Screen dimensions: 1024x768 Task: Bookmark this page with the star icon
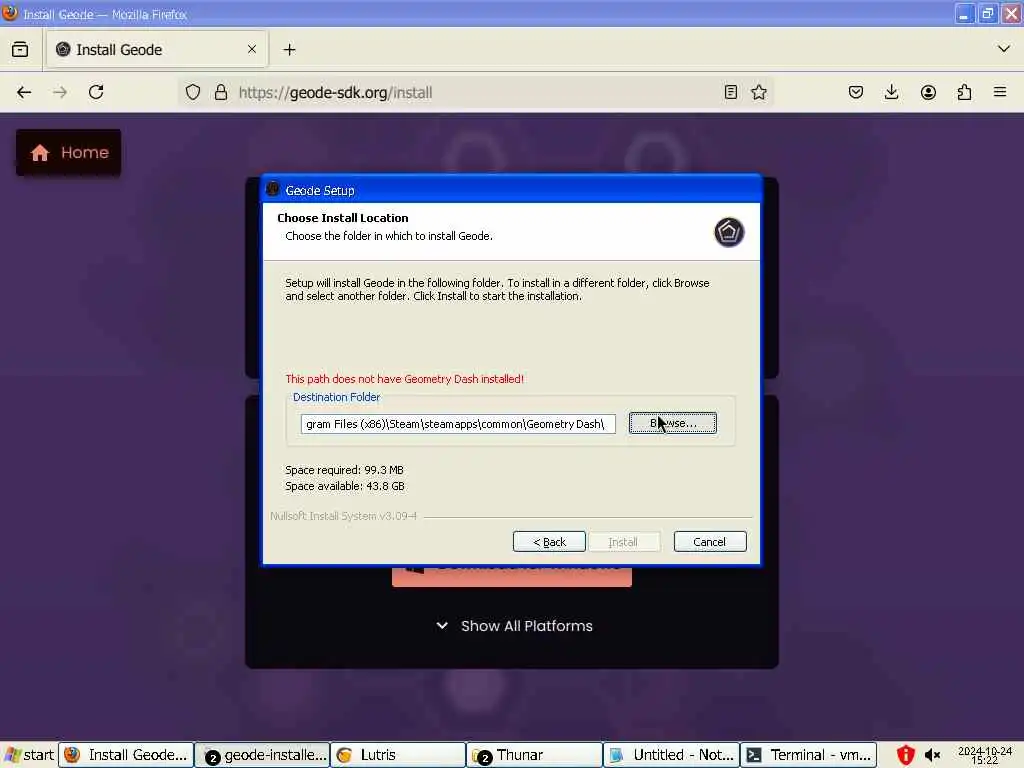point(759,92)
